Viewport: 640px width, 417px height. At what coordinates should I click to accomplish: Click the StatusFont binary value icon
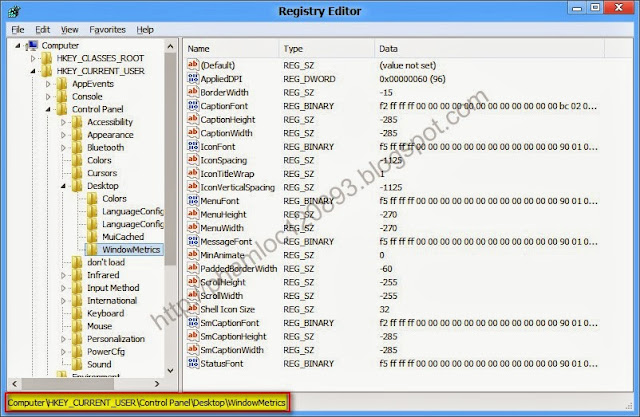tap(193, 363)
